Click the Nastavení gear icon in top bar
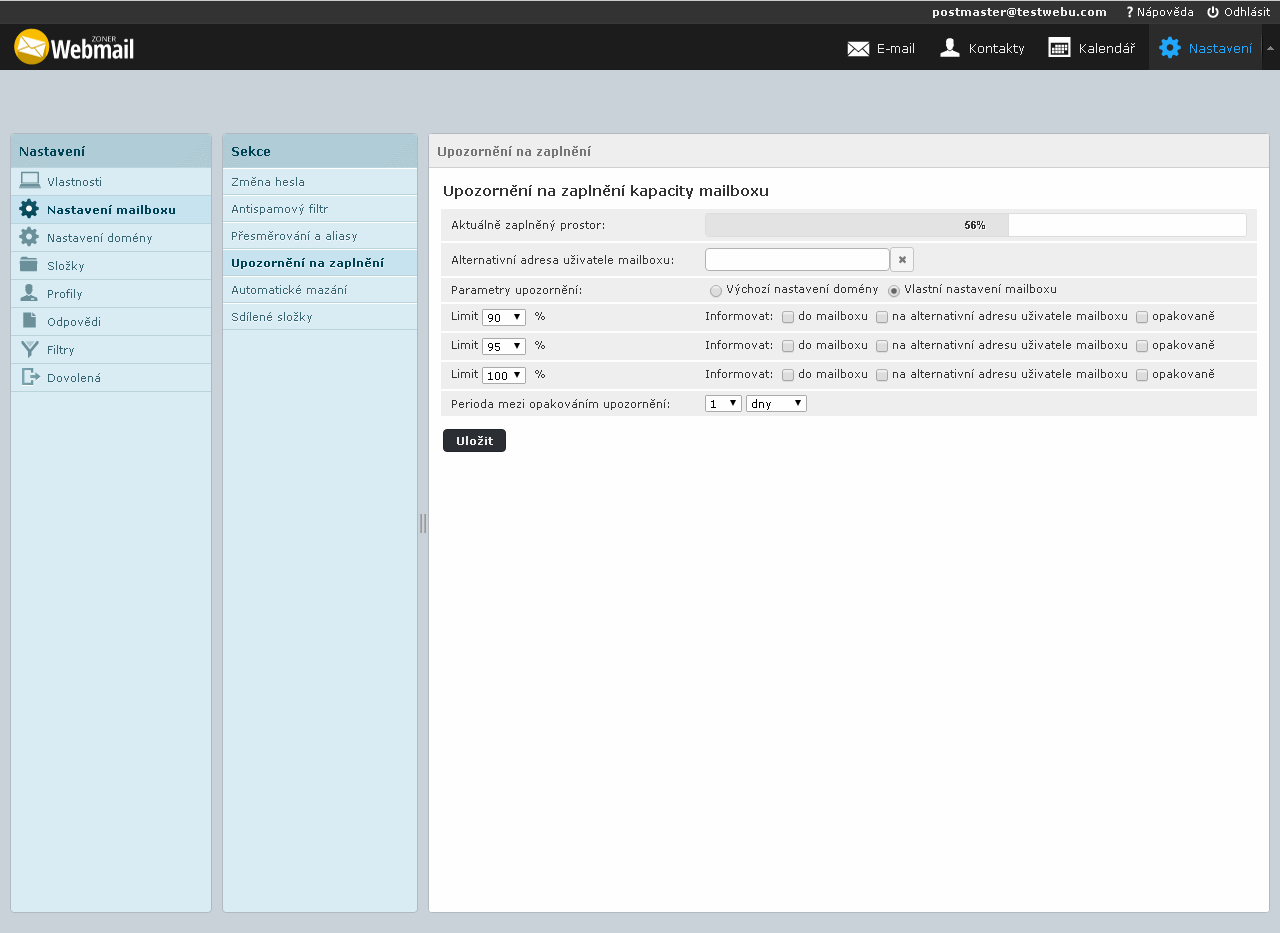This screenshot has height=933, width=1280. pyautogui.click(x=1169, y=48)
